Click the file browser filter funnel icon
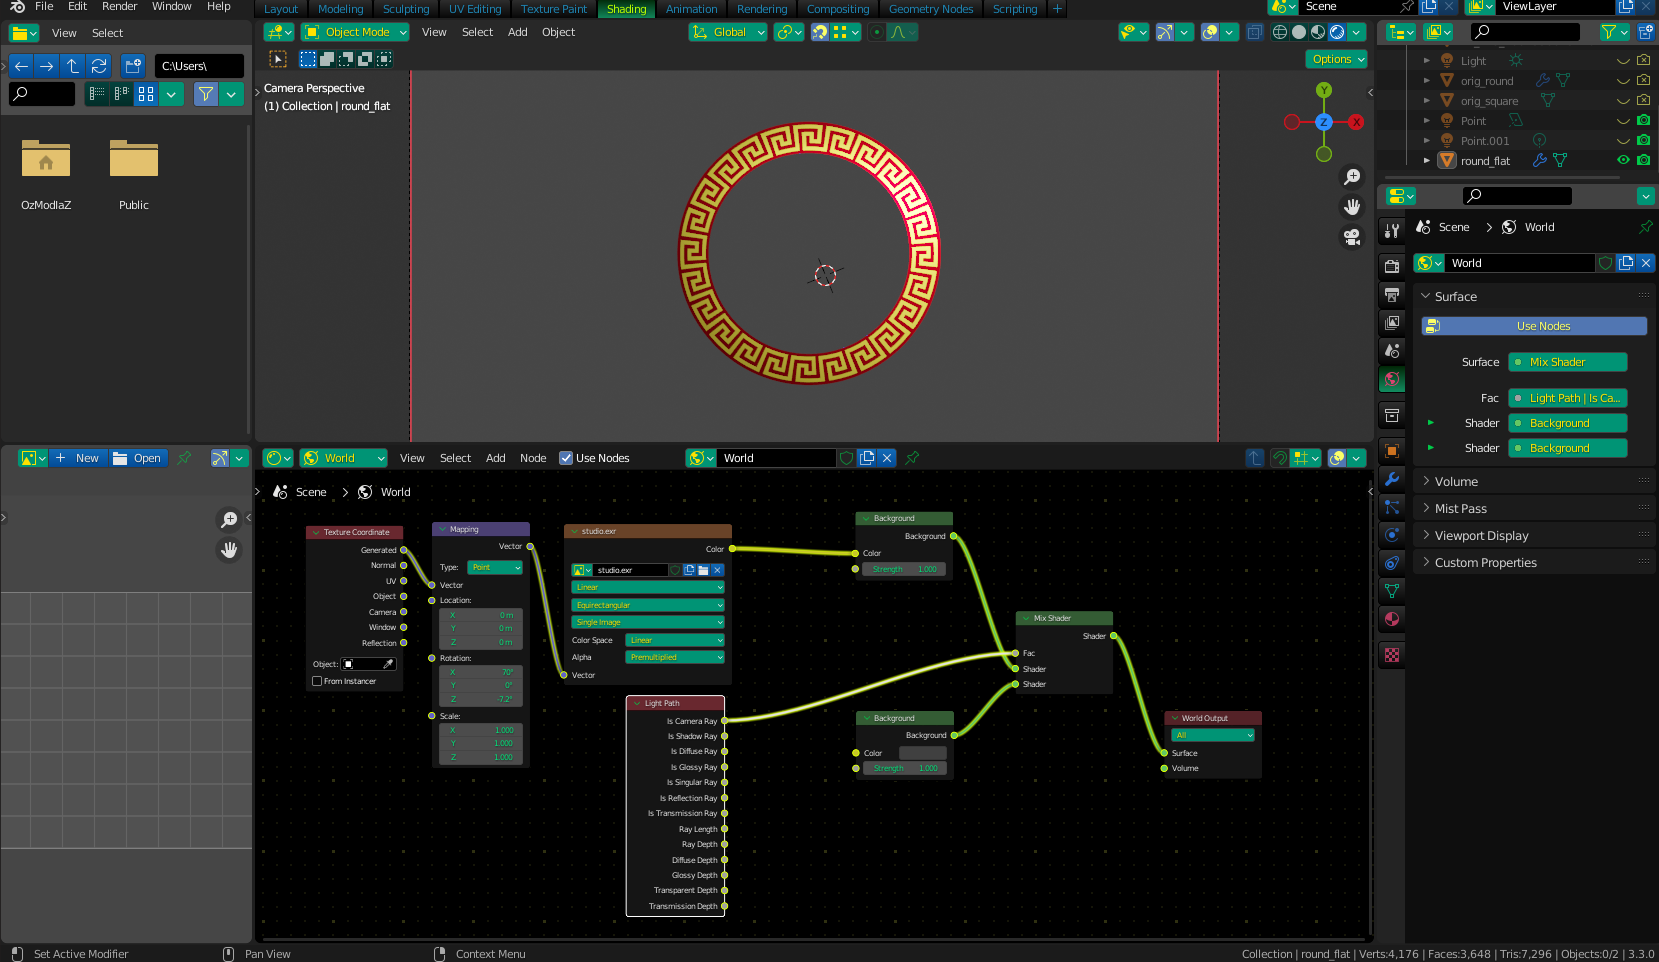This screenshot has height=962, width=1659. 206,94
